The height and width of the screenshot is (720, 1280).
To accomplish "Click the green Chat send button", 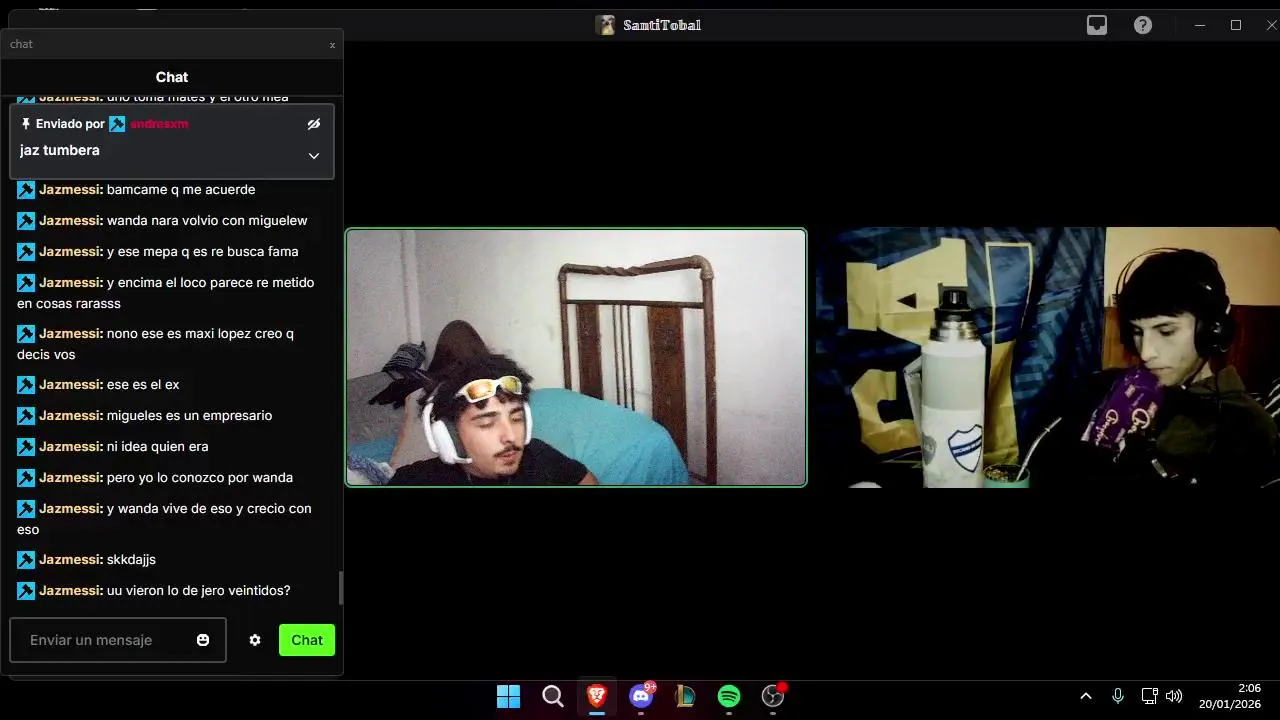I will 307,640.
